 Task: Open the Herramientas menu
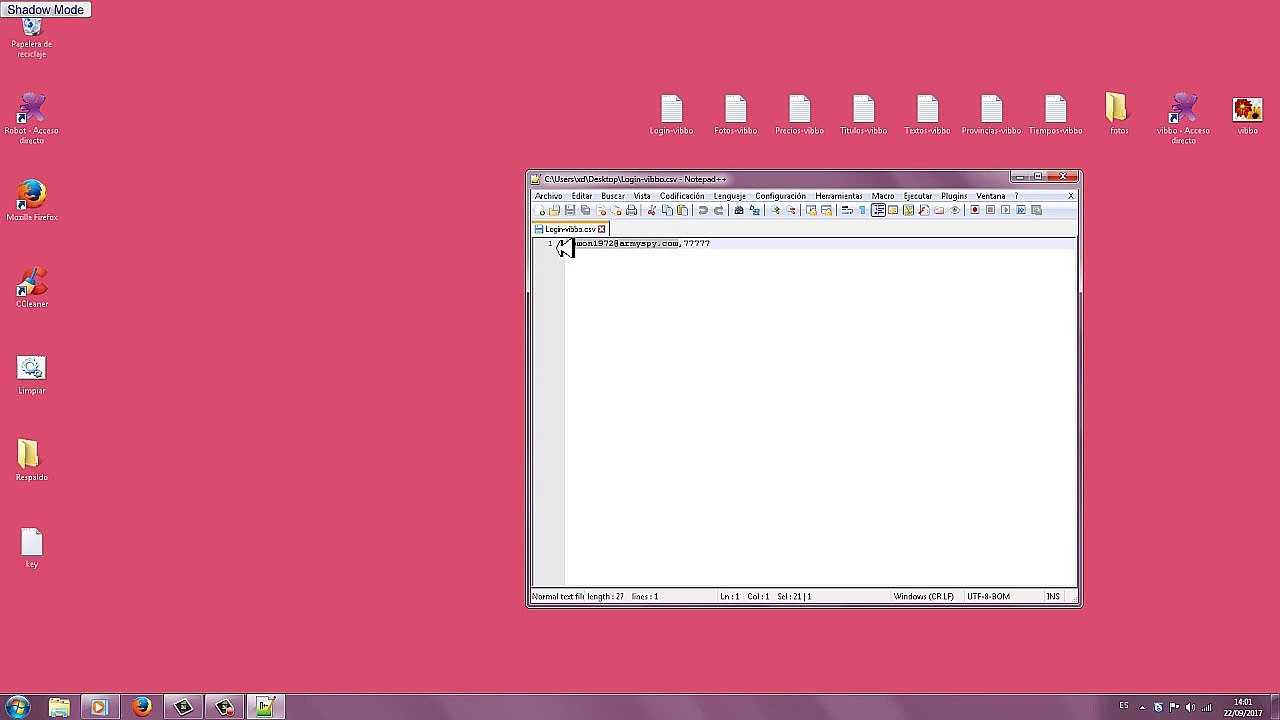[x=839, y=196]
